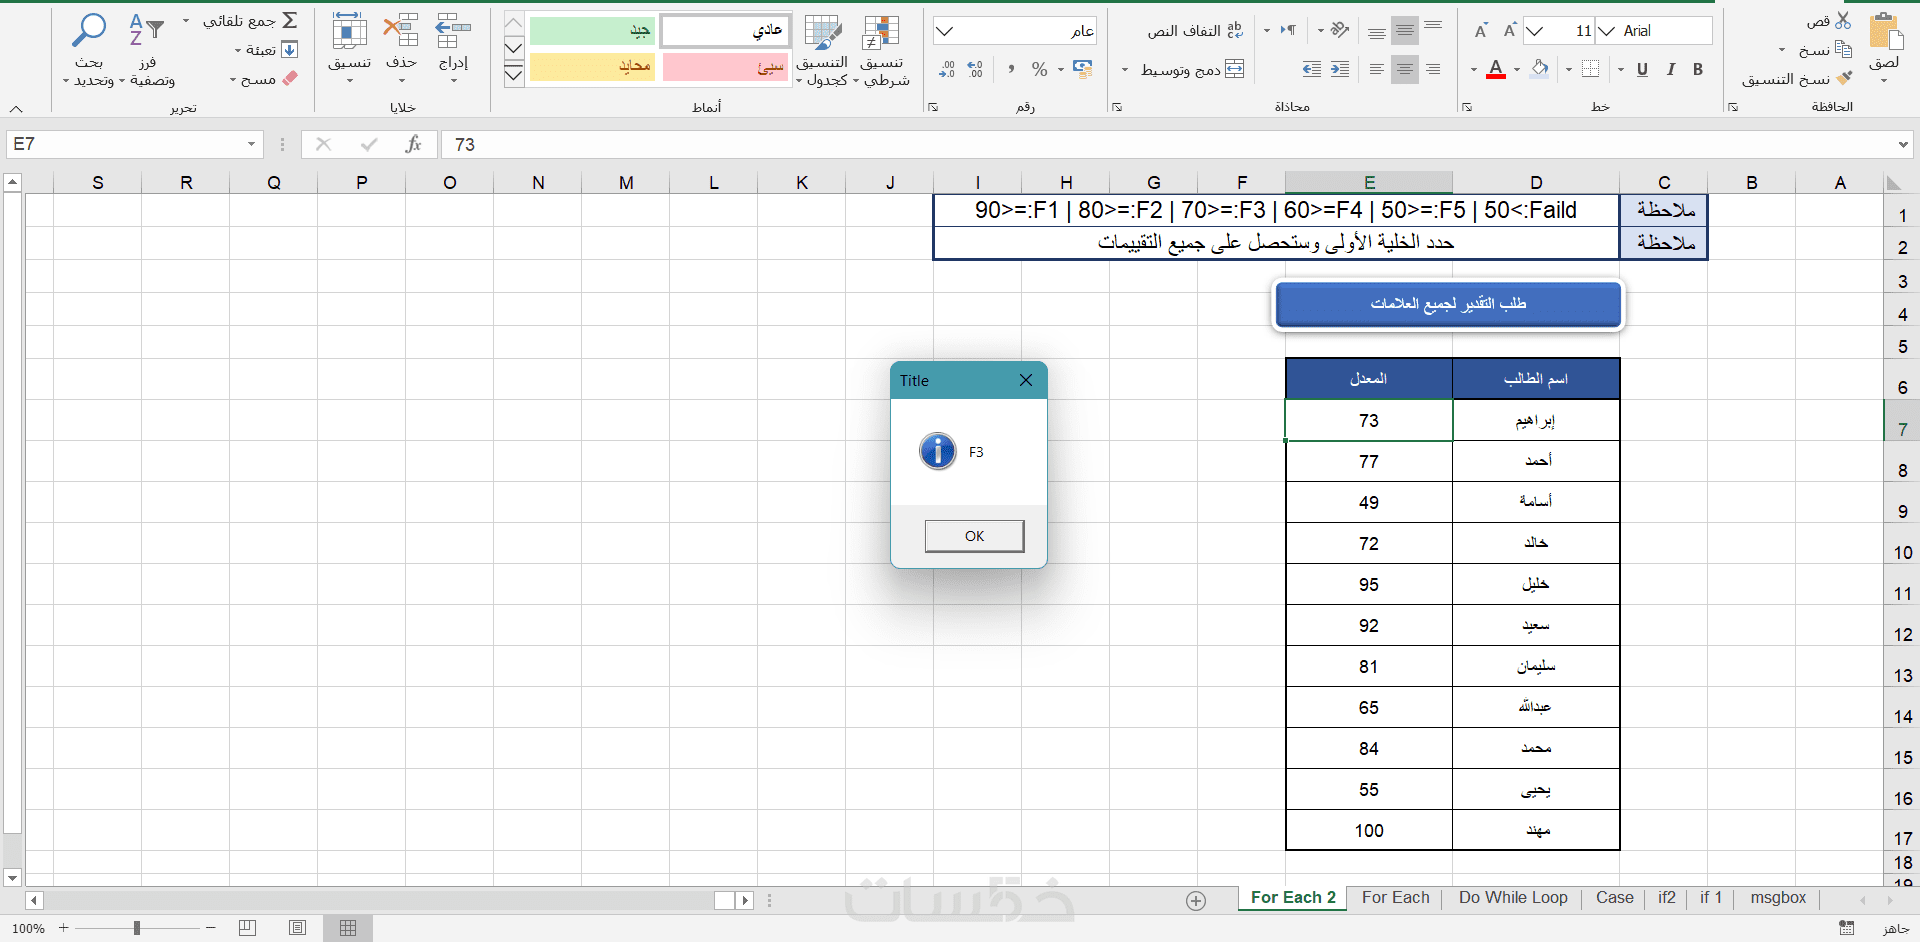Toggle Wrap Text (التفاف النص)

click(1195, 31)
